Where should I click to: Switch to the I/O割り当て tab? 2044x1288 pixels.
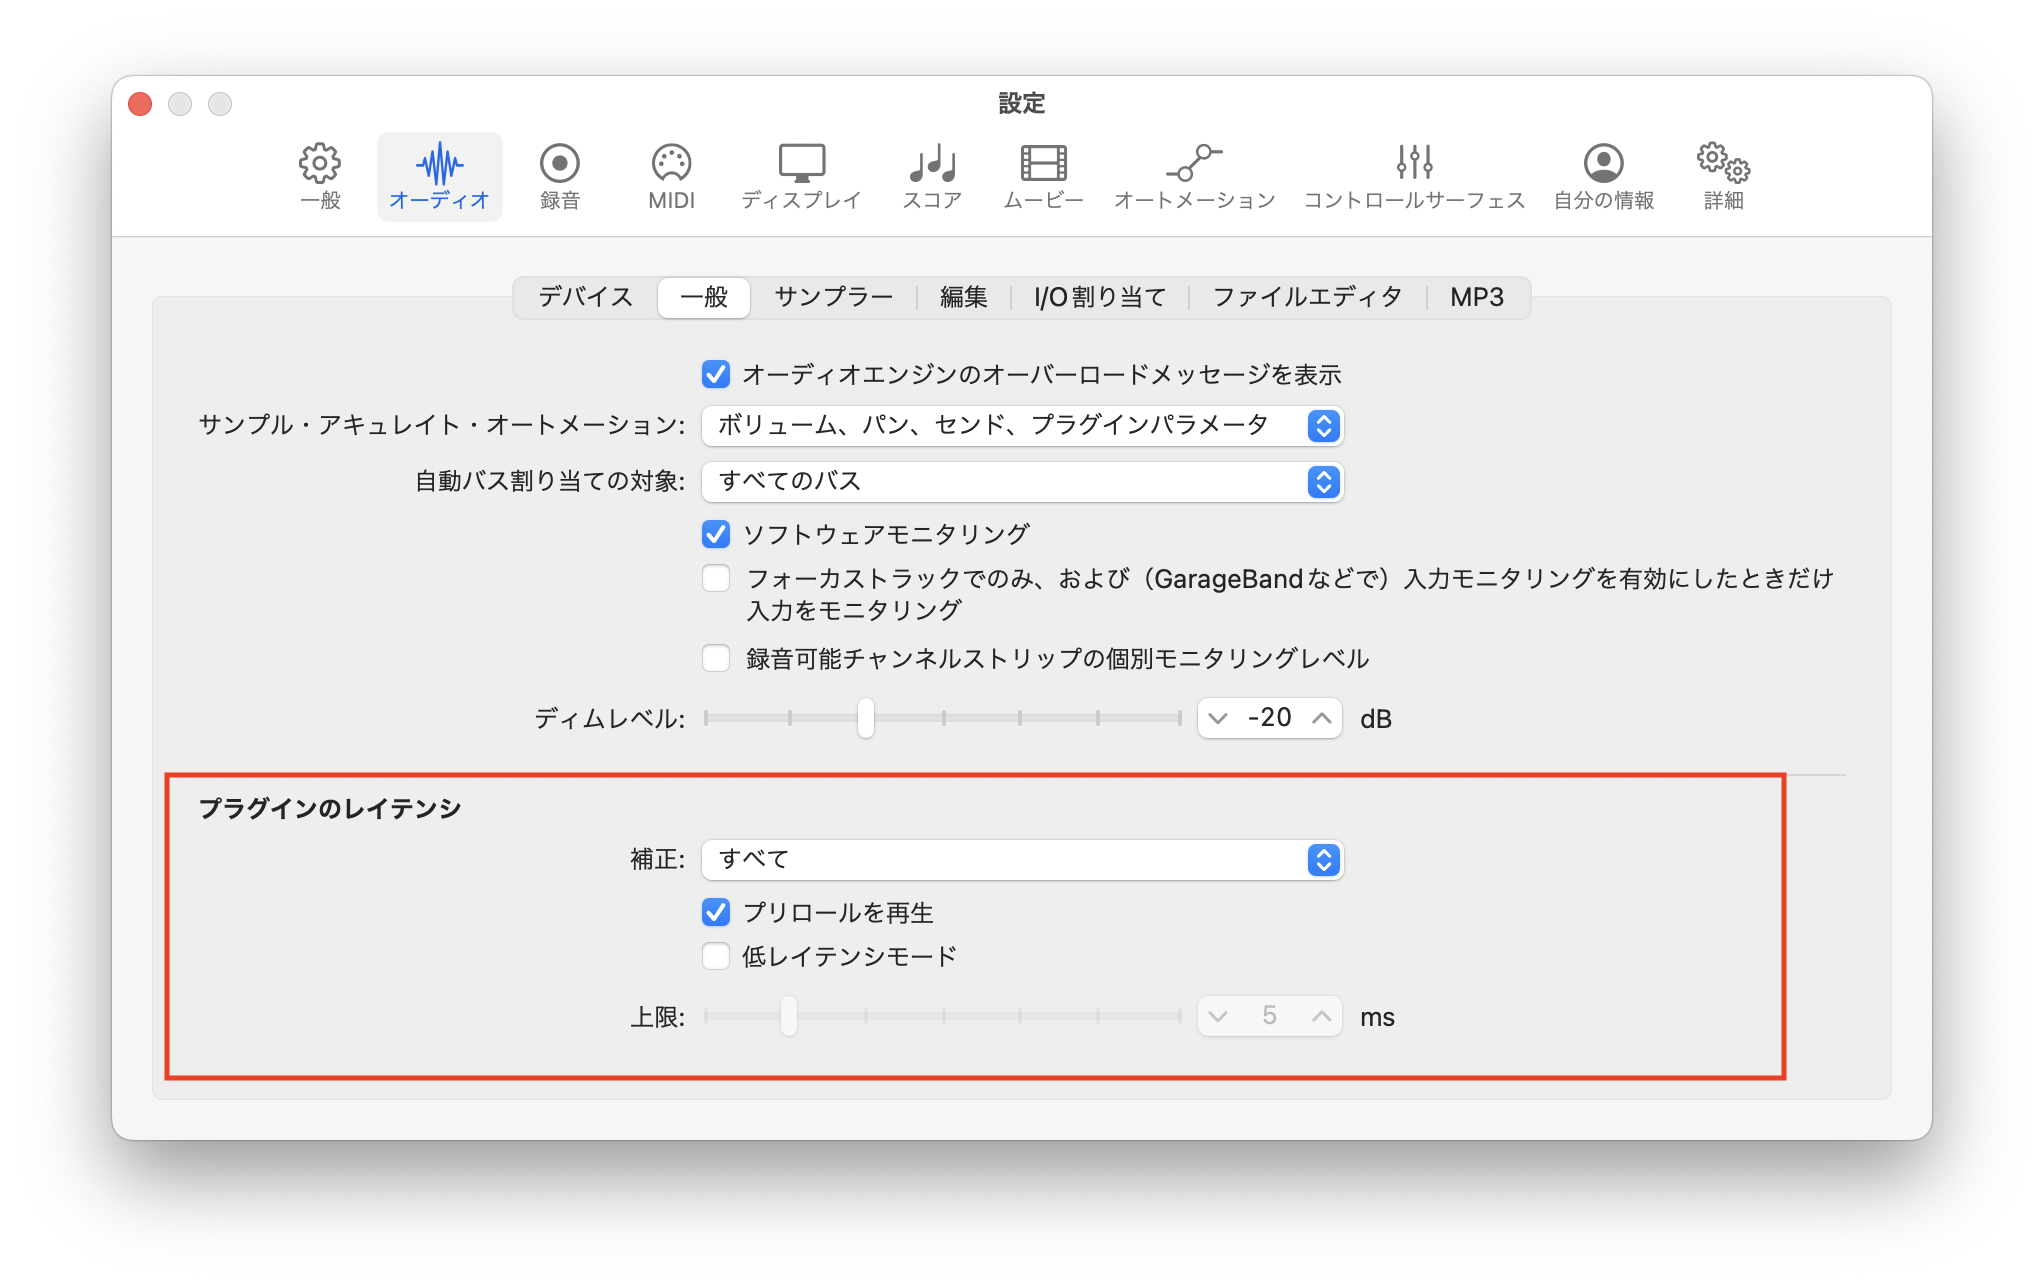pos(1099,297)
